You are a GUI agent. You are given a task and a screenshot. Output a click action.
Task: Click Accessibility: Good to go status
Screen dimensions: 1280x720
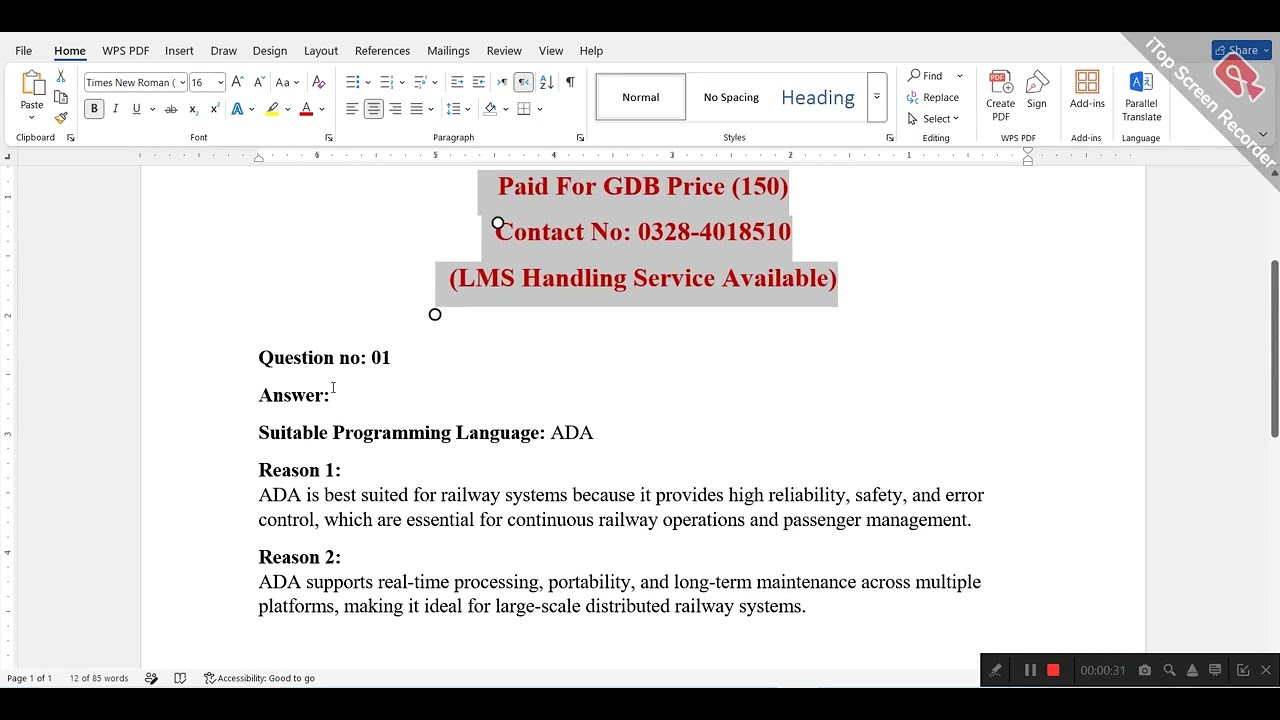coord(259,678)
